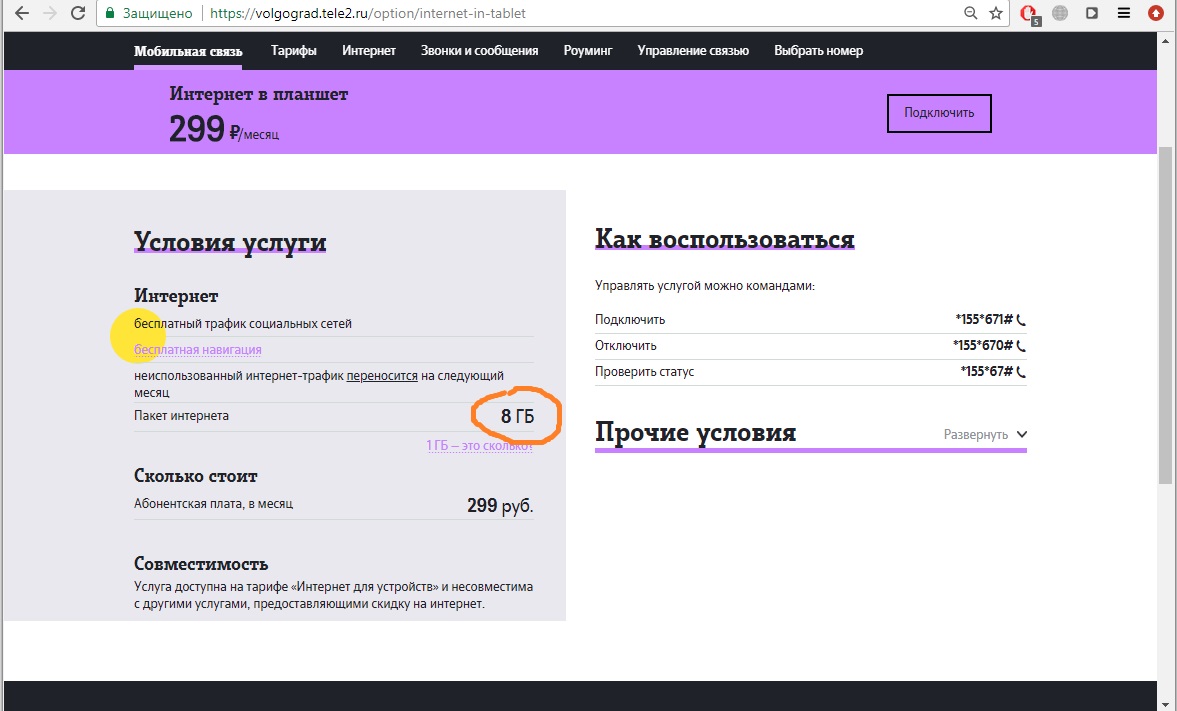The width and height of the screenshot is (1177, 711).
Task: Open the zoom magnifier icon in address bar
Action: (x=970, y=13)
